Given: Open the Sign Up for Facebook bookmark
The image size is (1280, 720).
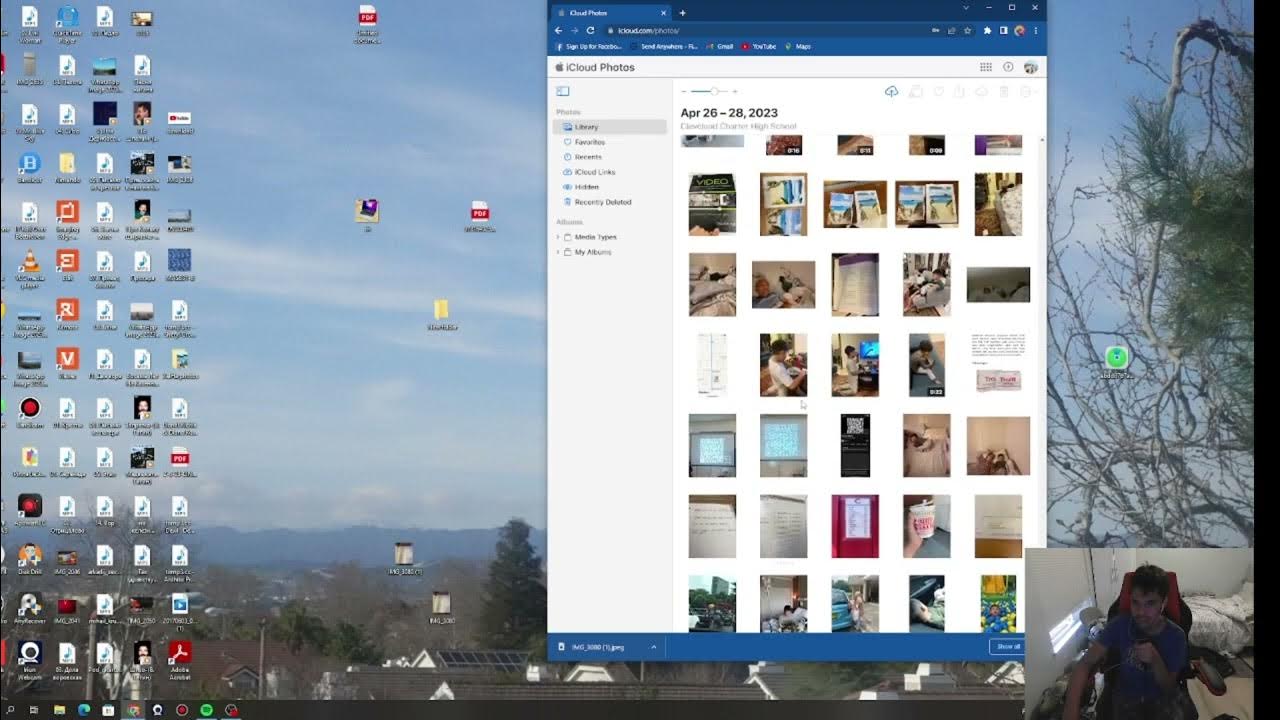Looking at the screenshot, I should pyautogui.click(x=588, y=47).
